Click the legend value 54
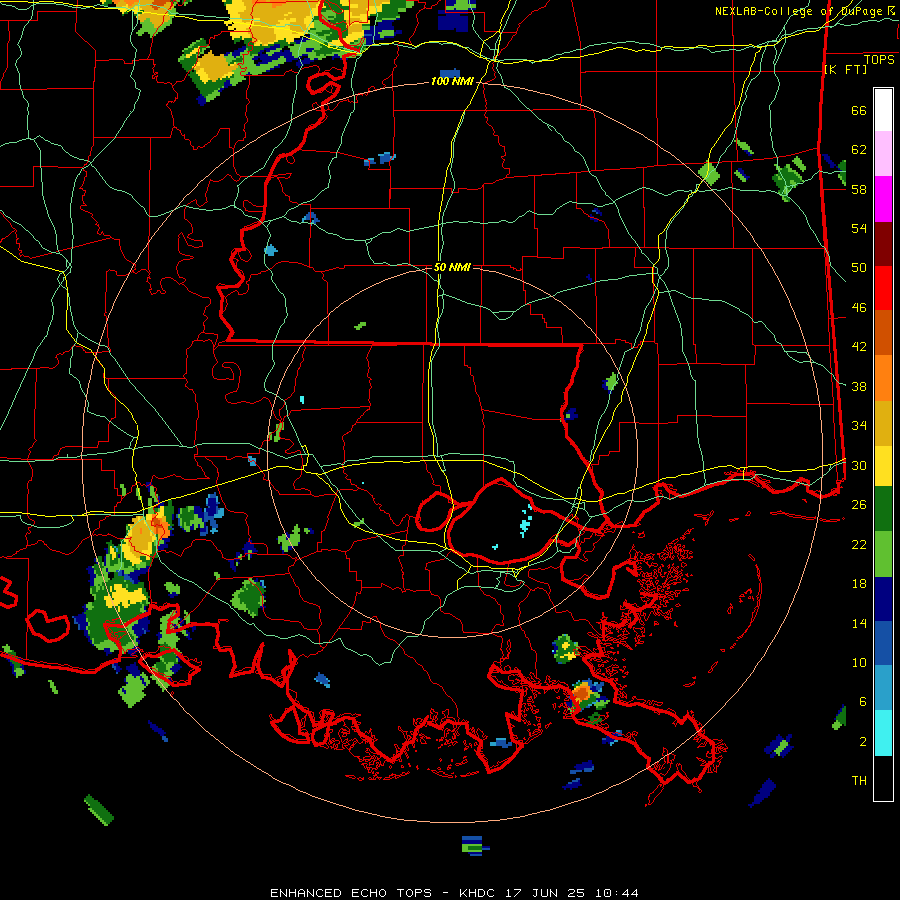 (859, 228)
